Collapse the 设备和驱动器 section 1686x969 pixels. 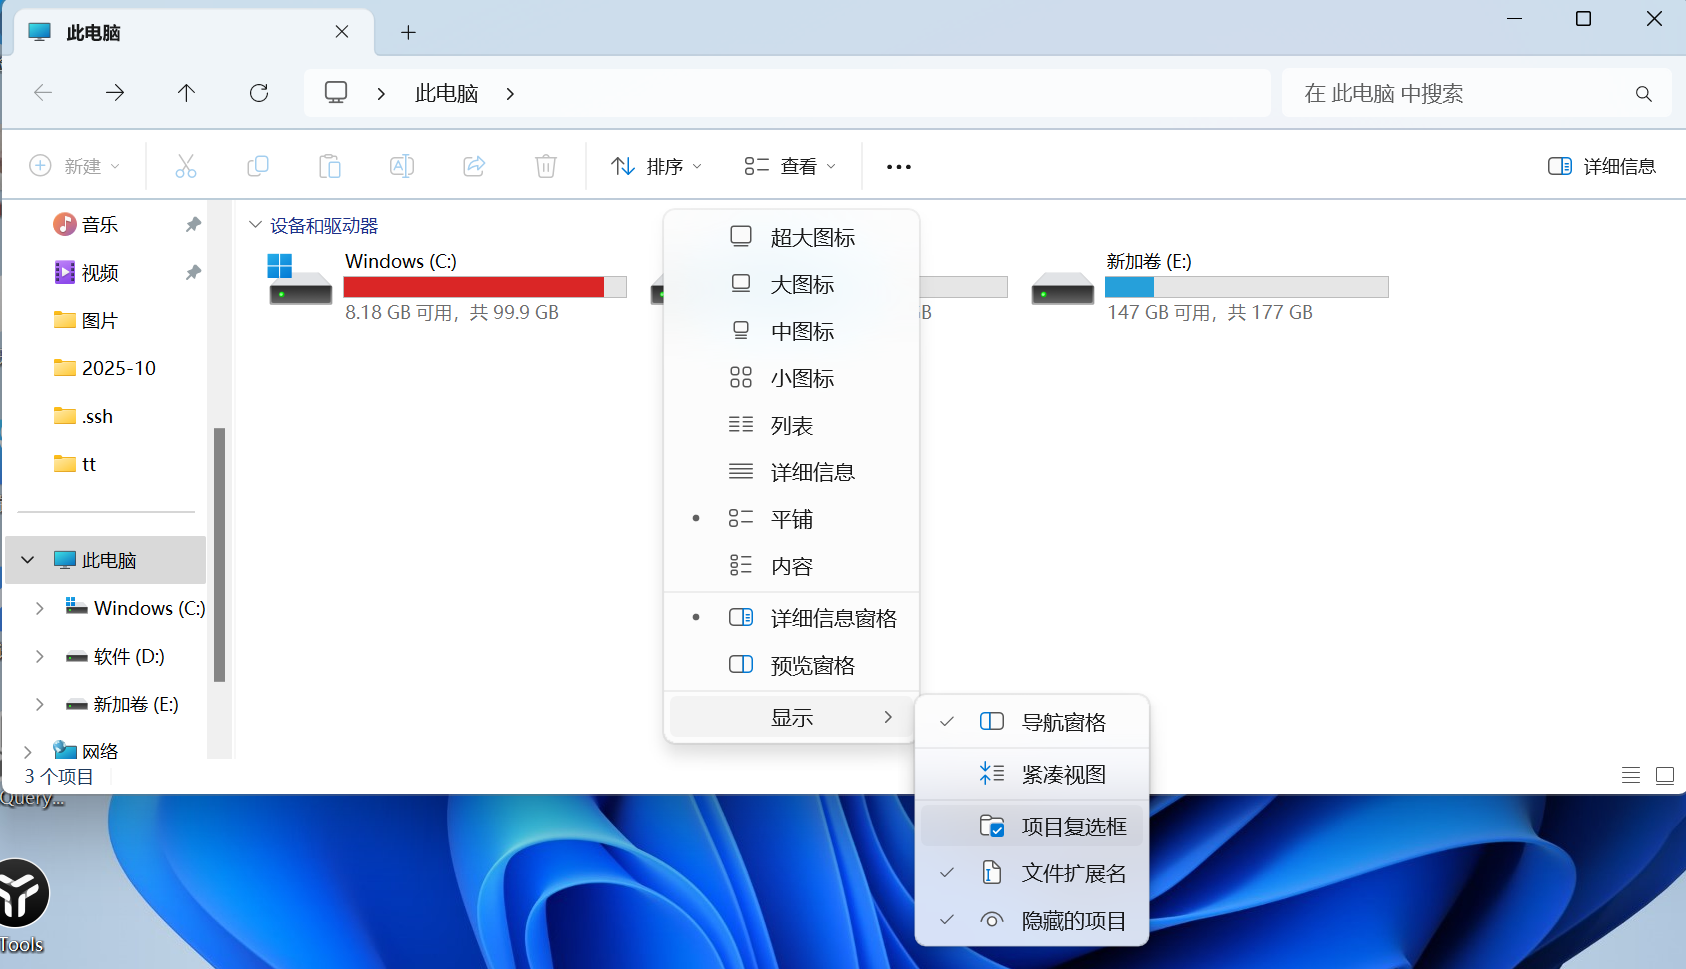tap(255, 224)
